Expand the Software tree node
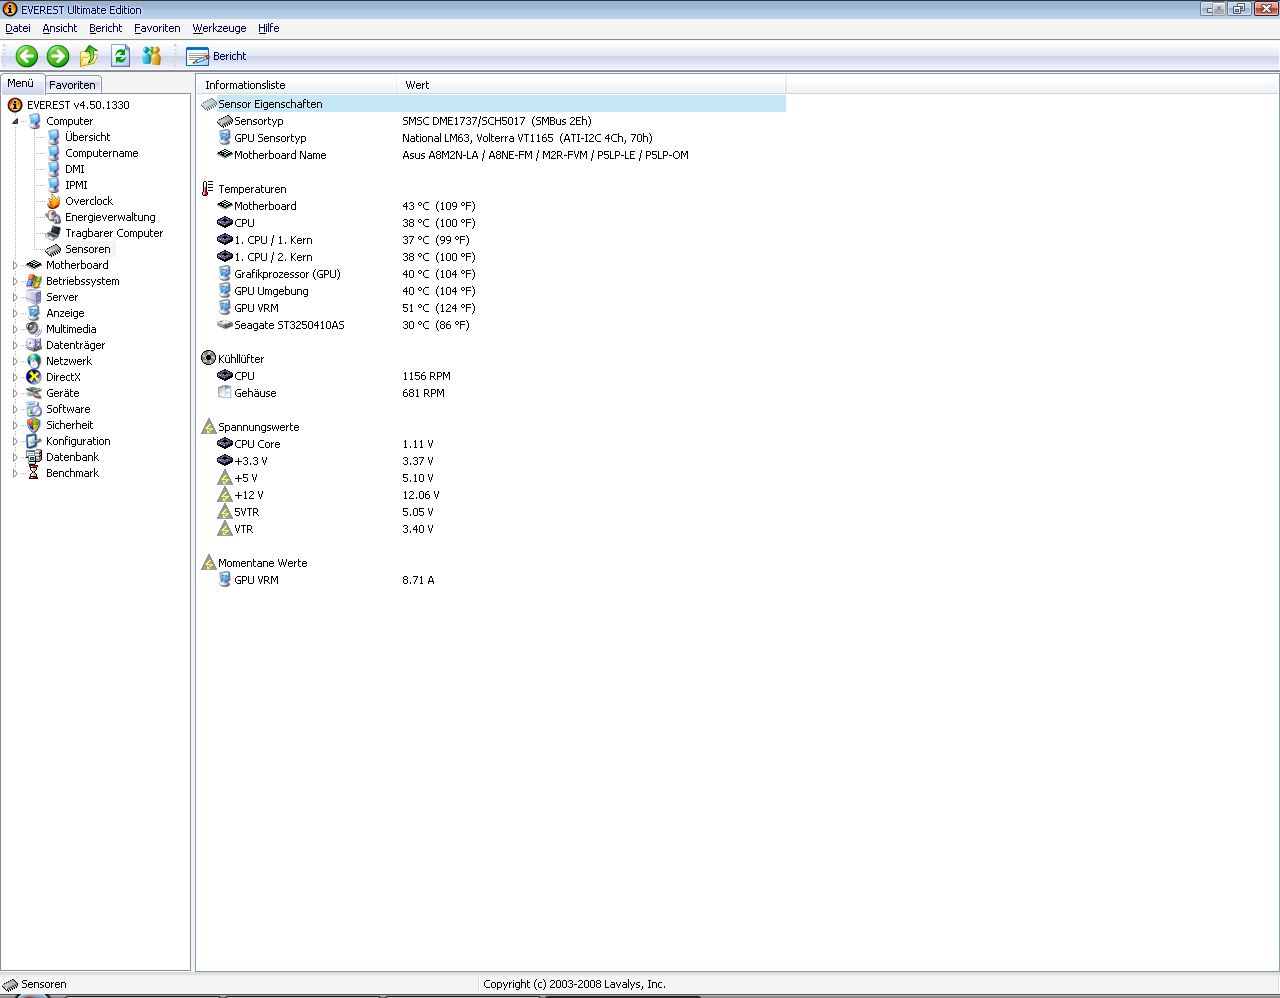 [16, 409]
